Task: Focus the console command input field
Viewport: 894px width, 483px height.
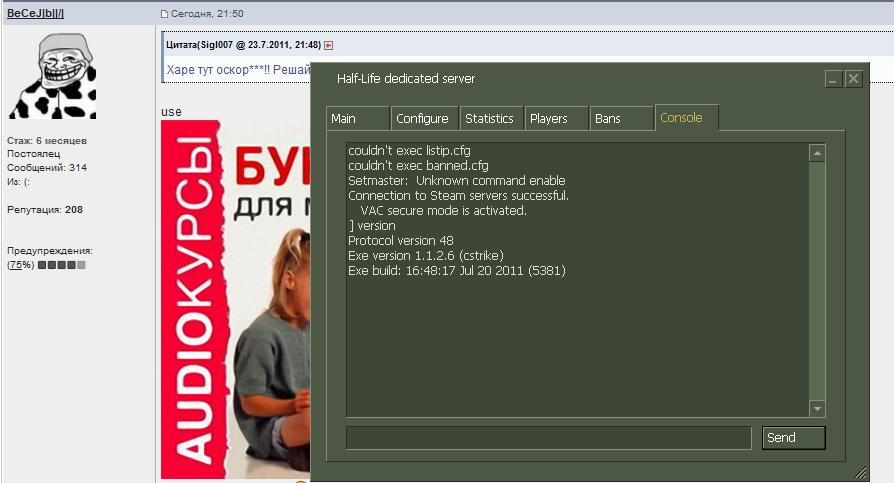Action: pyautogui.click(x=548, y=438)
